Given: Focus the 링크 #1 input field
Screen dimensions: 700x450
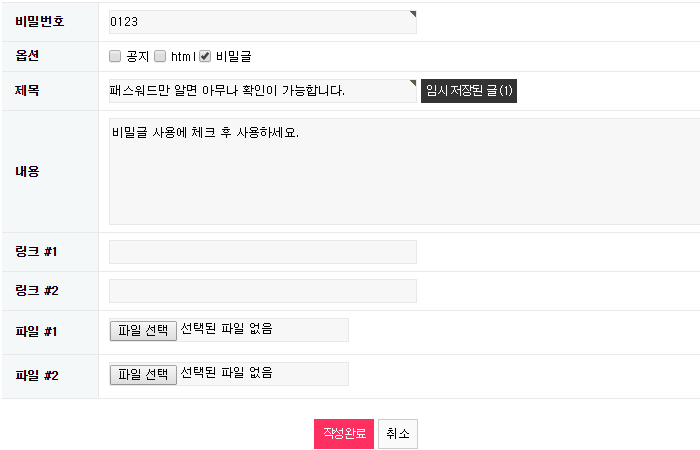Looking at the screenshot, I should (x=262, y=252).
